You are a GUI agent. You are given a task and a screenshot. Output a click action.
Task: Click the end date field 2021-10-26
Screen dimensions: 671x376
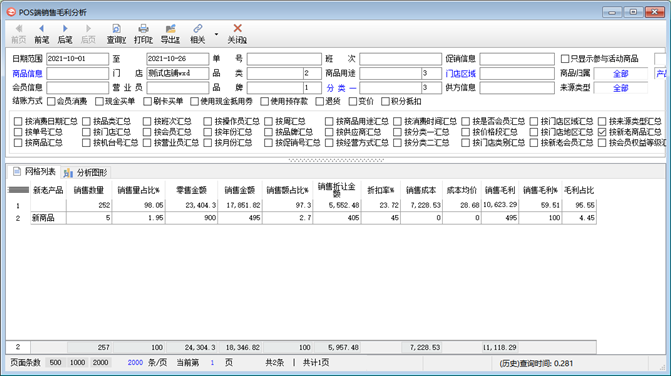(x=178, y=59)
